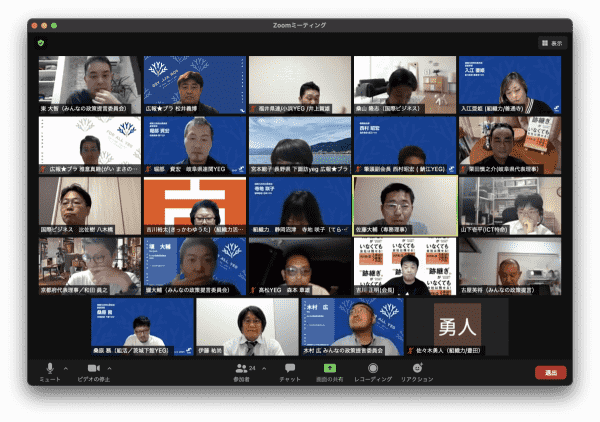Stop video with the camera icon
Screen dimensions: 600x422
coord(94,368)
